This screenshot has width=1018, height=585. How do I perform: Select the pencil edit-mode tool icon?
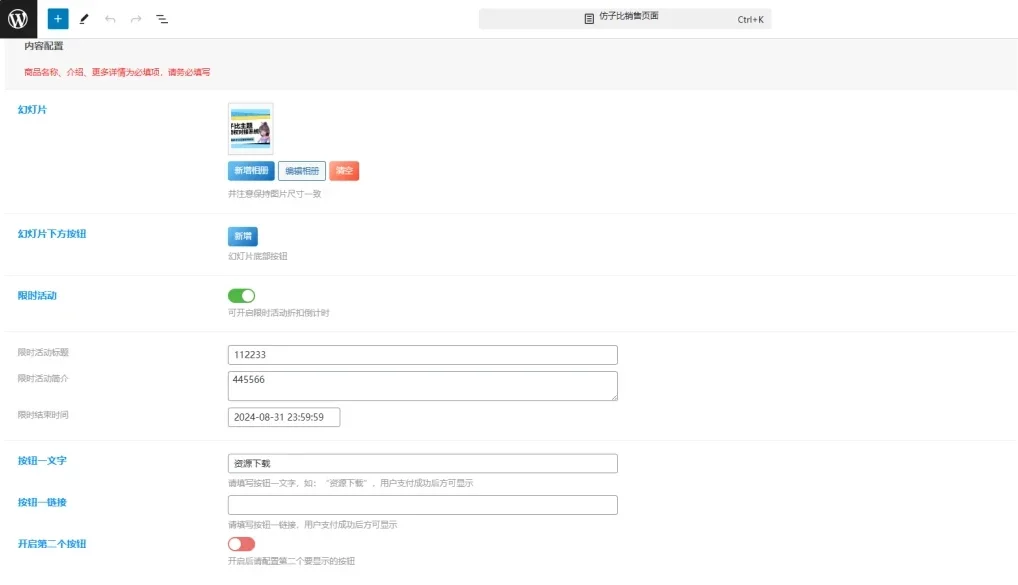84,18
